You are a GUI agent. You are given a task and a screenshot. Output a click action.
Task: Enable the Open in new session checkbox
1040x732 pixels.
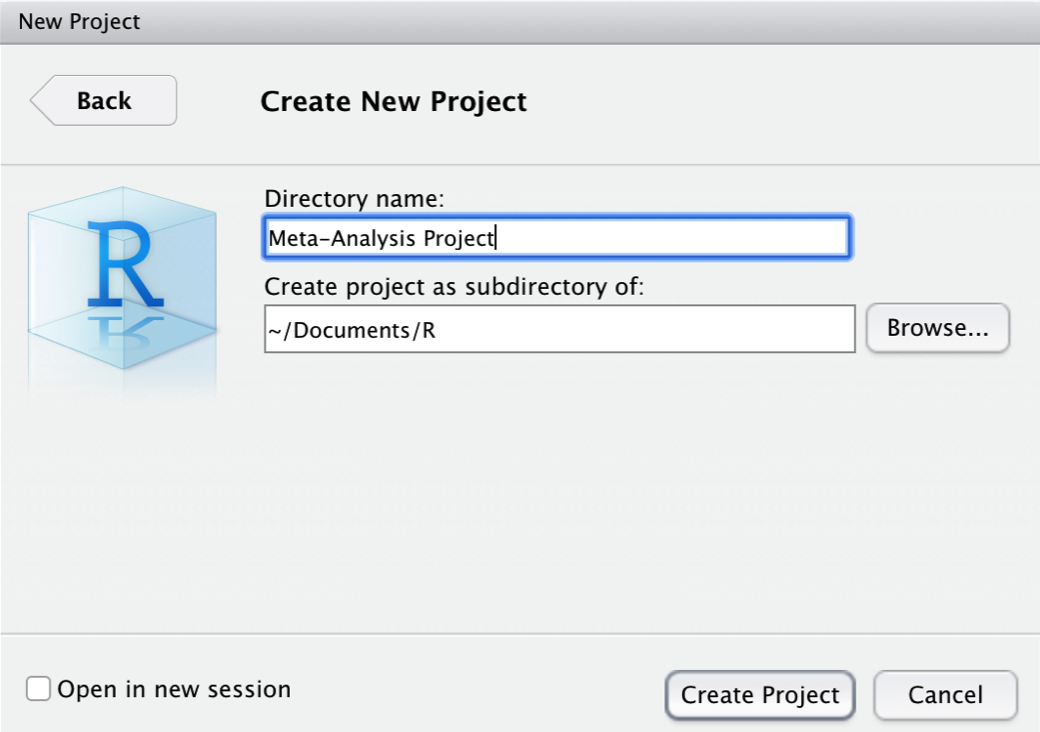click(x=38, y=690)
